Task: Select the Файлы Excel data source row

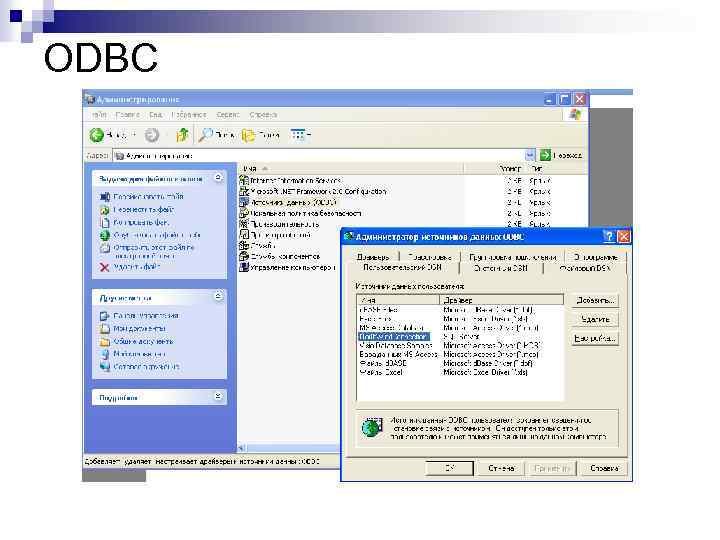Action: [x=460, y=372]
